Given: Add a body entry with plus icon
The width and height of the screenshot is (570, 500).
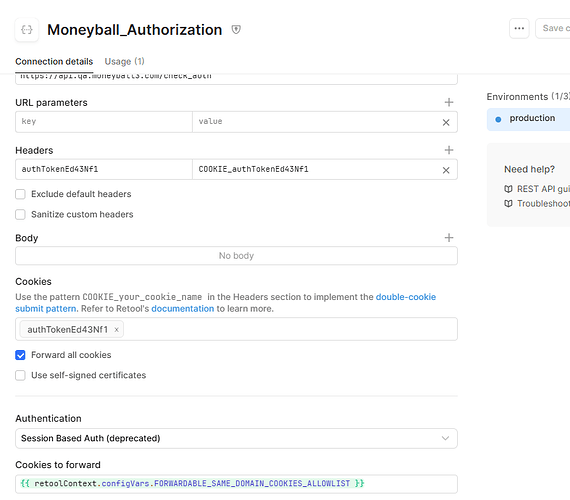Looking at the screenshot, I should point(449,238).
